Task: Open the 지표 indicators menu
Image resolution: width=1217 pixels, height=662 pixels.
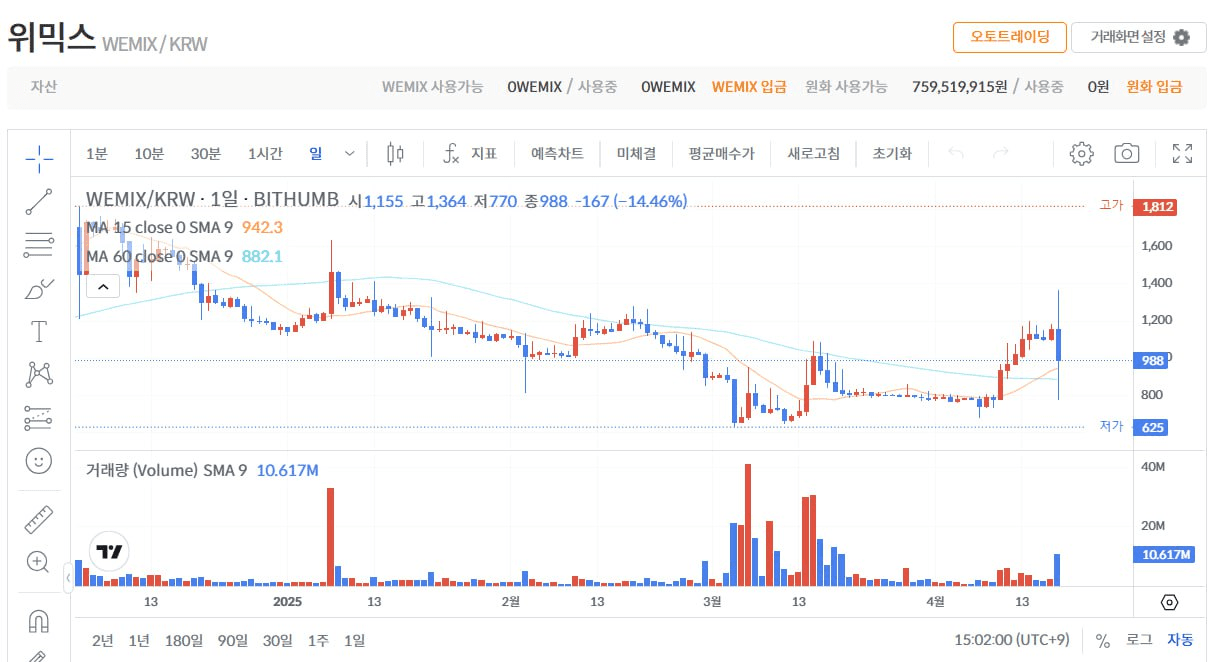Action: pyautogui.click(x=470, y=154)
